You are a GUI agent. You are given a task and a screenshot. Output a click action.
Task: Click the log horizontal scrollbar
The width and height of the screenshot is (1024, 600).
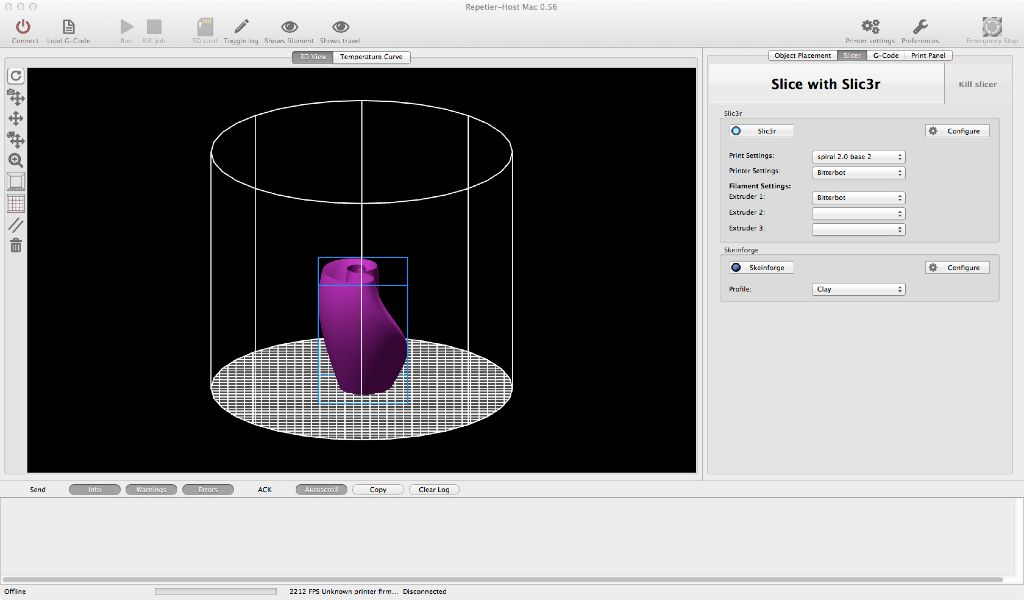tap(500, 580)
